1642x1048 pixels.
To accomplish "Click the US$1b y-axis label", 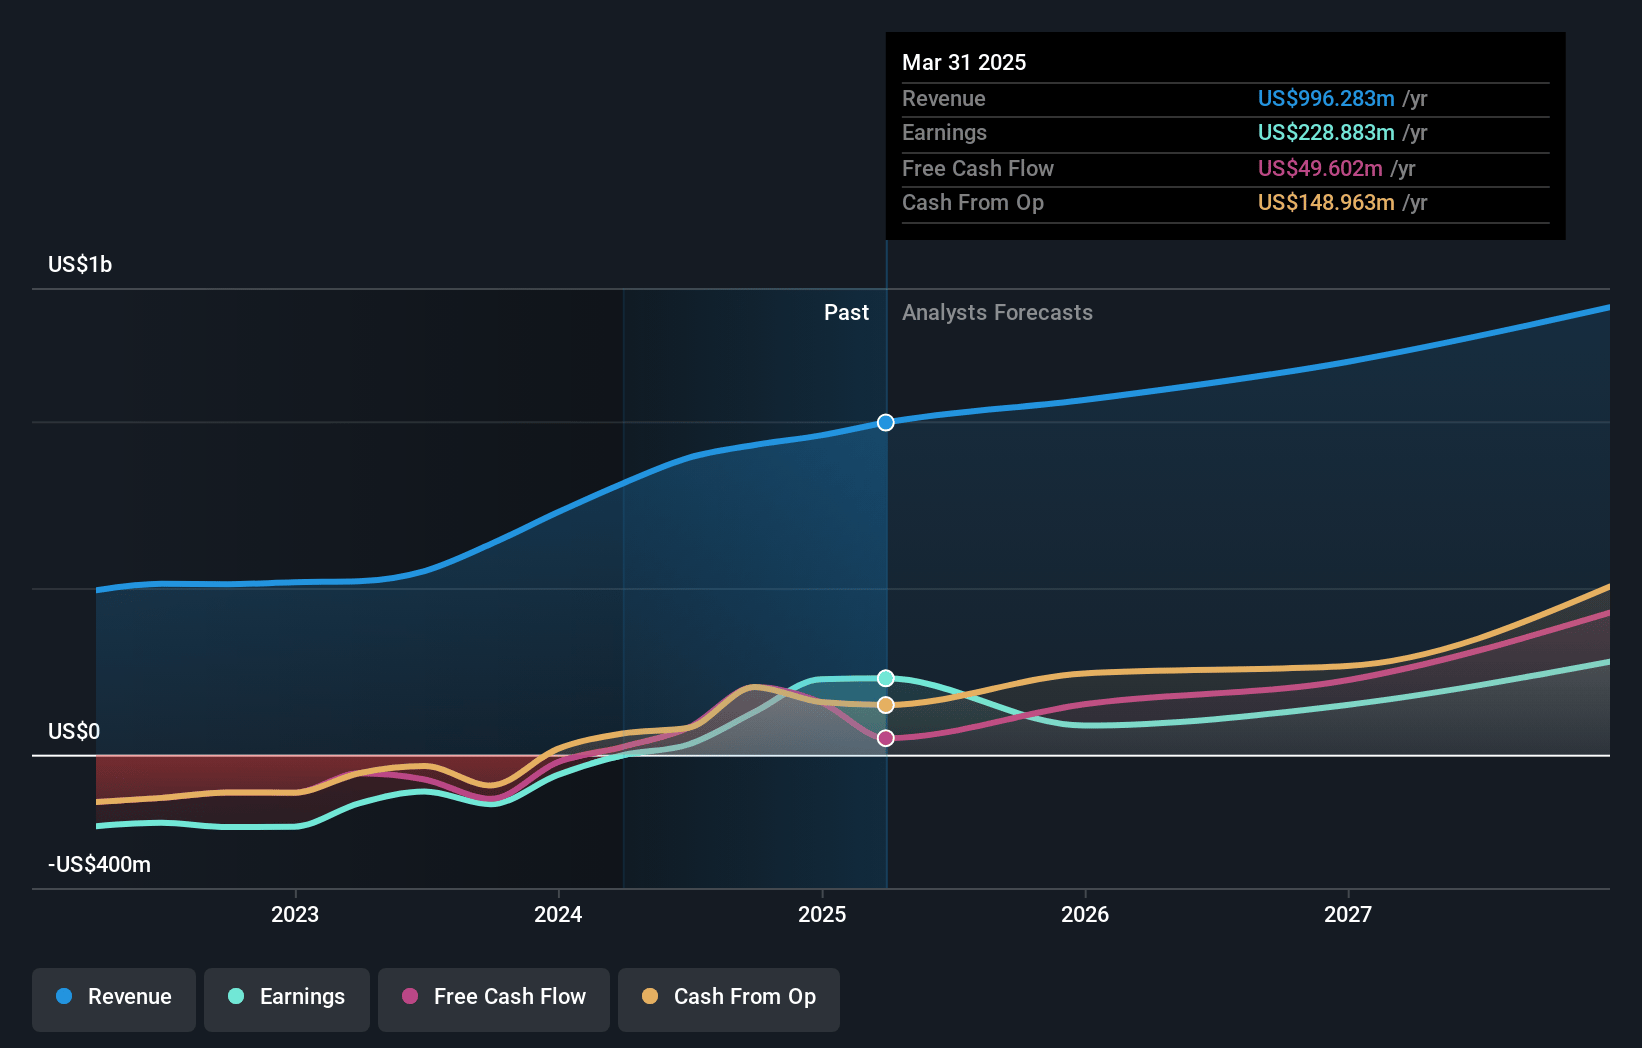I will click(x=80, y=264).
